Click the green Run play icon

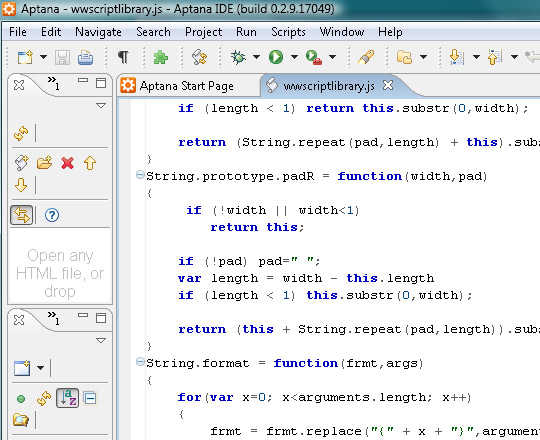(x=276, y=57)
